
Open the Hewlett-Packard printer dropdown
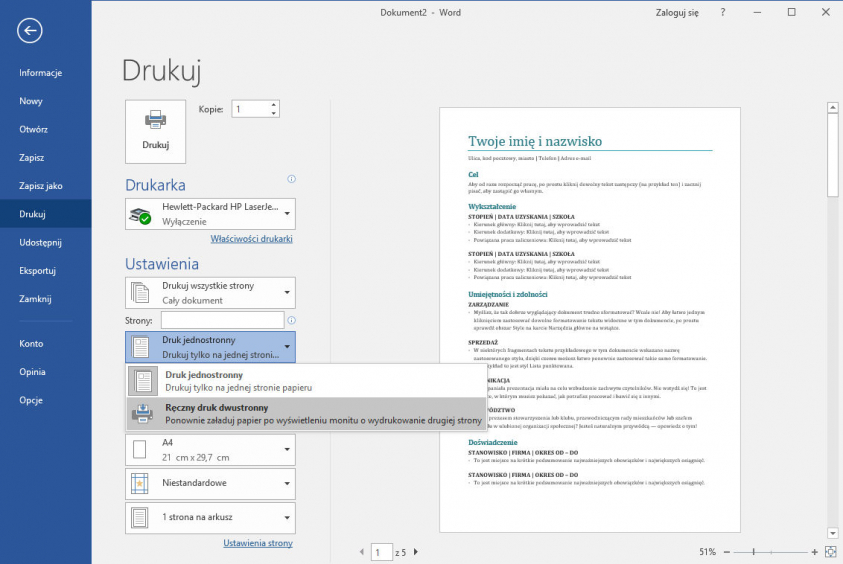coord(210,214)
